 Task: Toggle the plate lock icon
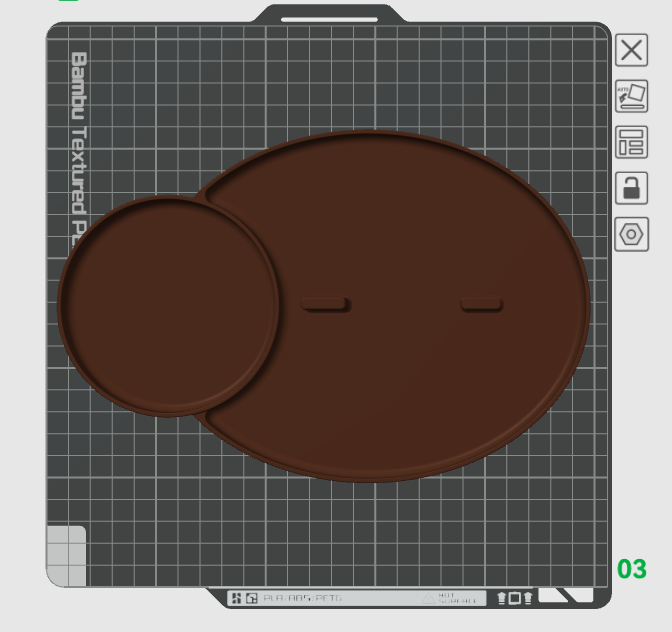pyautogui.click(x=631, y=188)
